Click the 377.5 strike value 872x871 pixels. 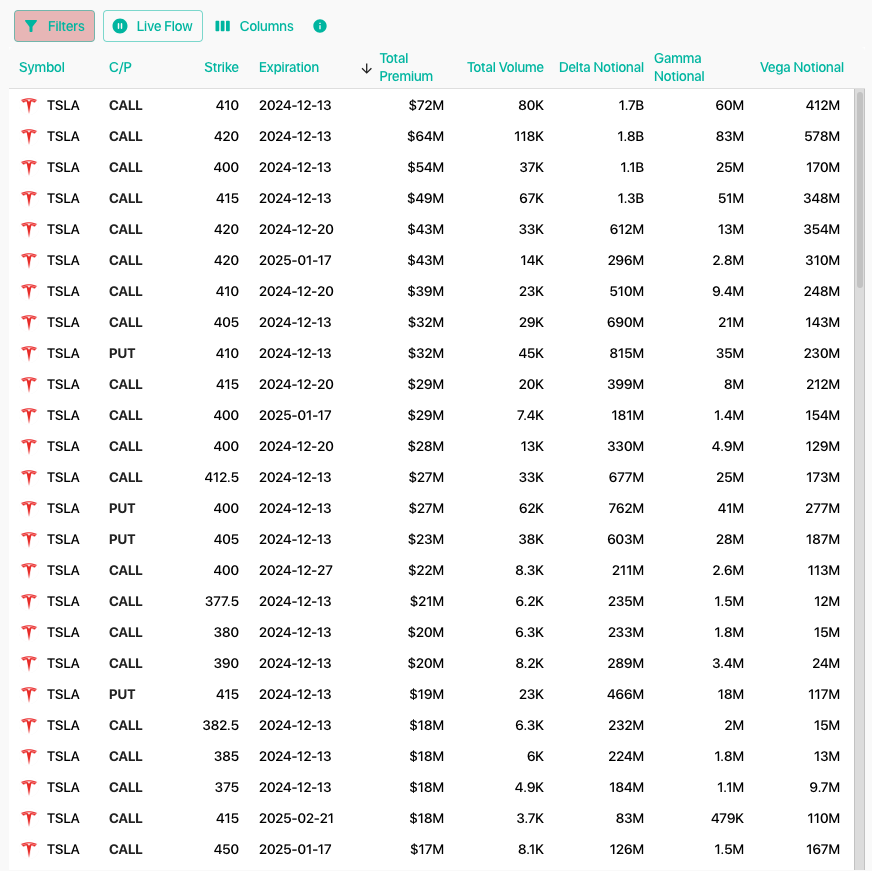[x=222, y=601]
